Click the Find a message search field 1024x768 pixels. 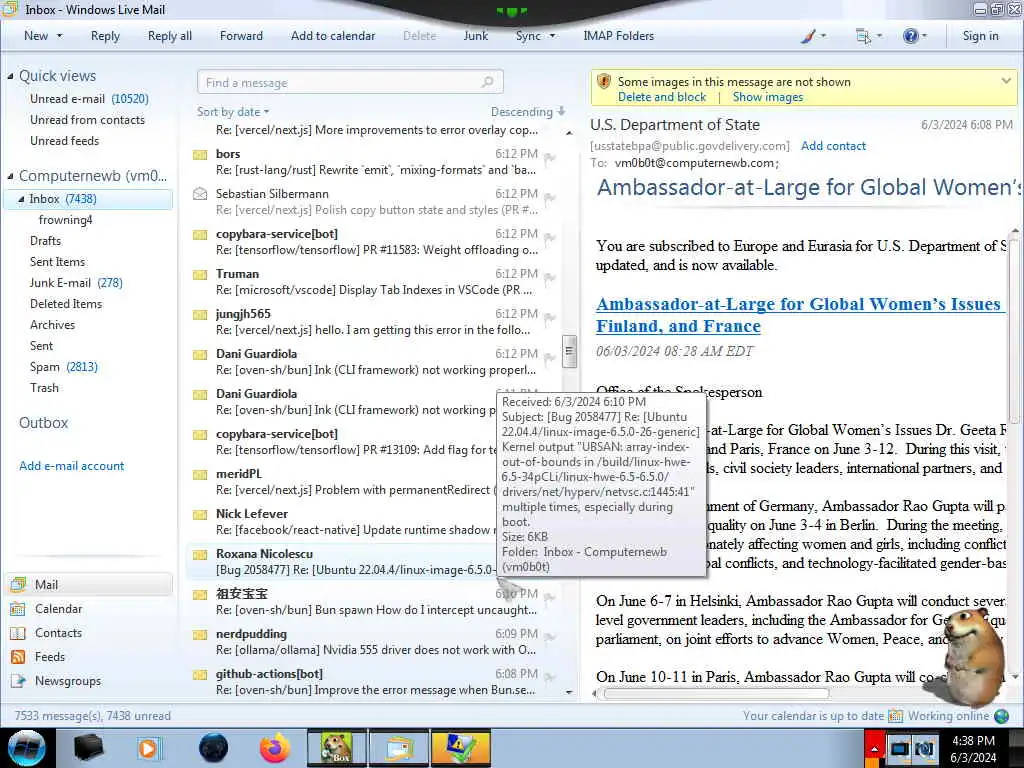pyautogui.click(x=350, y=82)
